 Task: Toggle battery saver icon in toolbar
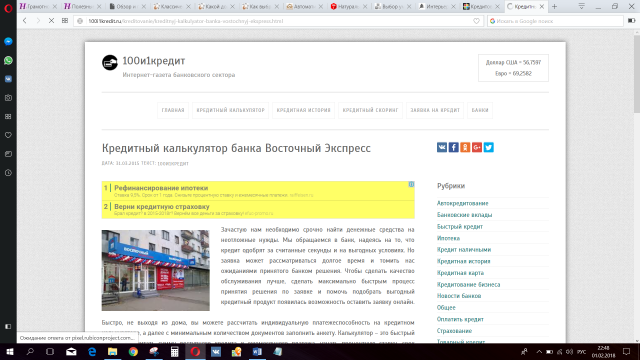(631, 21)
